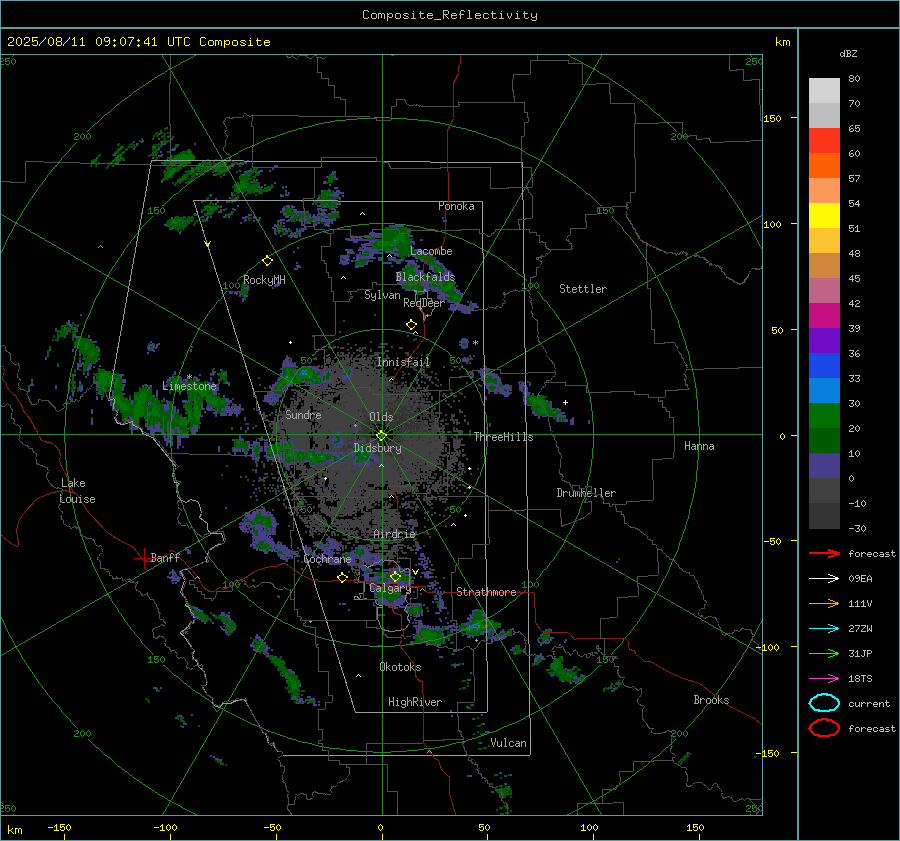The width and height of the screenshot is (900, 841).
Task: Click the RedDeer city label
Action: coord(424,303)
